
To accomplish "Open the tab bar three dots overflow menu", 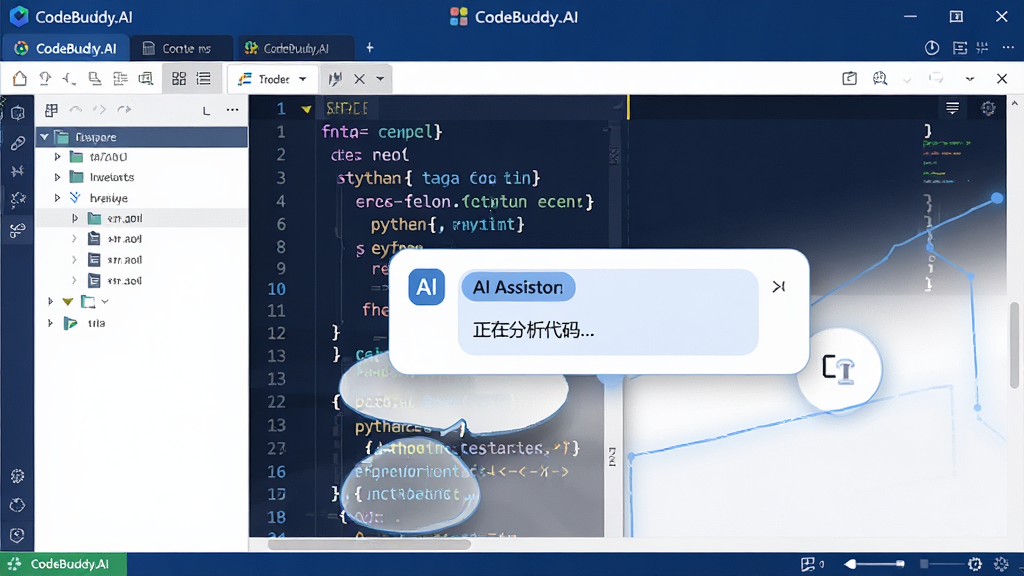I will 1008,48.
